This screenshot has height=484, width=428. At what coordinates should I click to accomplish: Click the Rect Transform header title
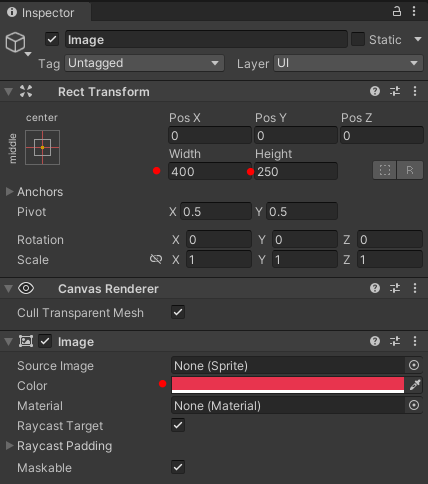coord(104,92)
